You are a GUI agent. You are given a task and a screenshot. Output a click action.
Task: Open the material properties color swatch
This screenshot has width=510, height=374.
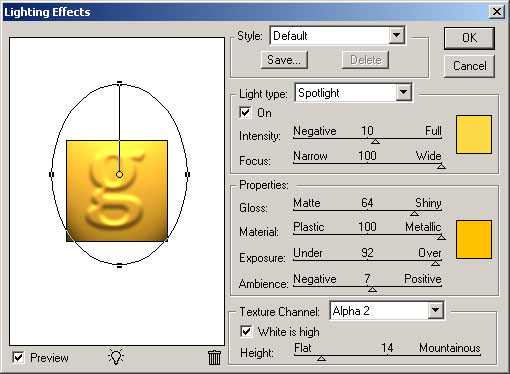click(x=474, y=239)
